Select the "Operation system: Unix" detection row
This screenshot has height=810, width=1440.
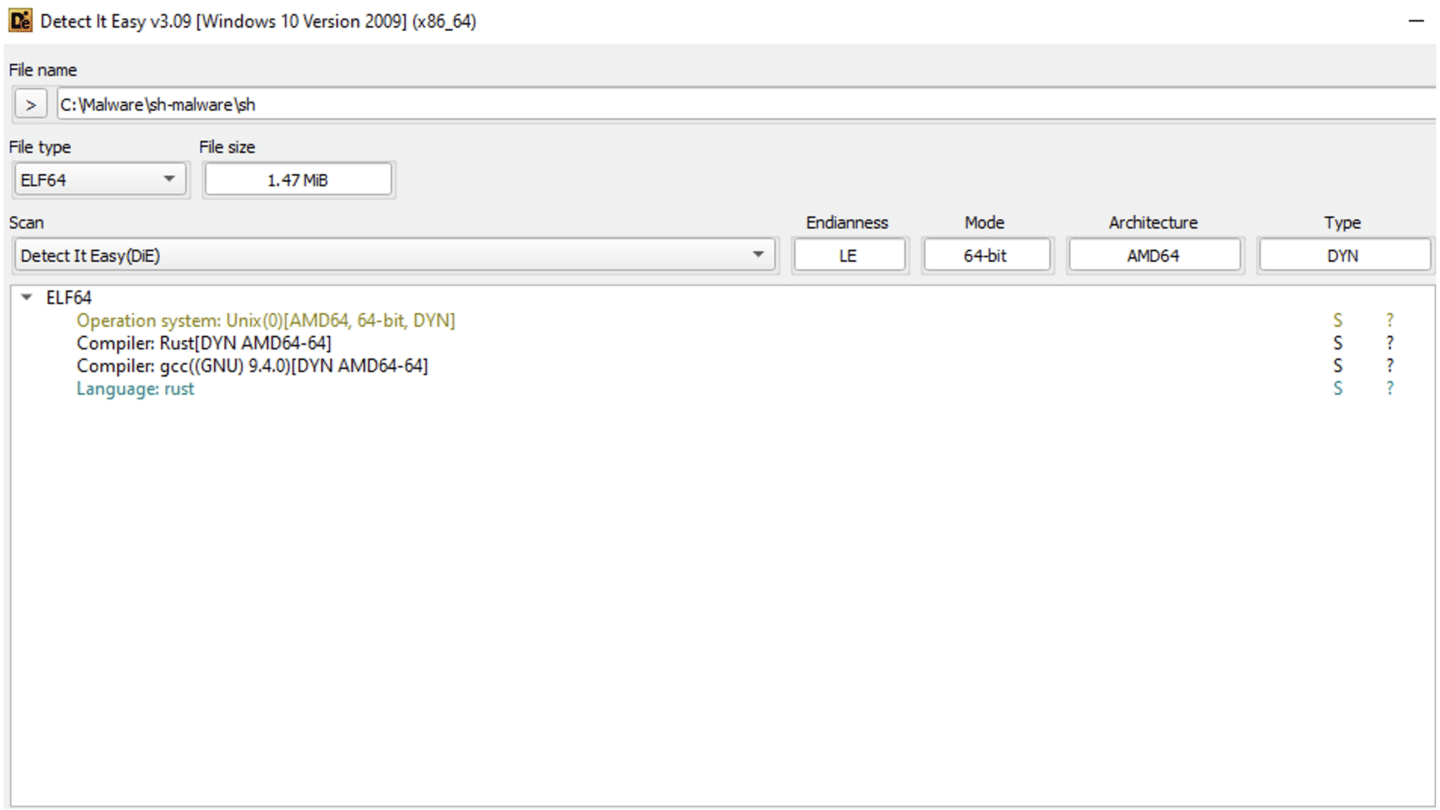265,320
